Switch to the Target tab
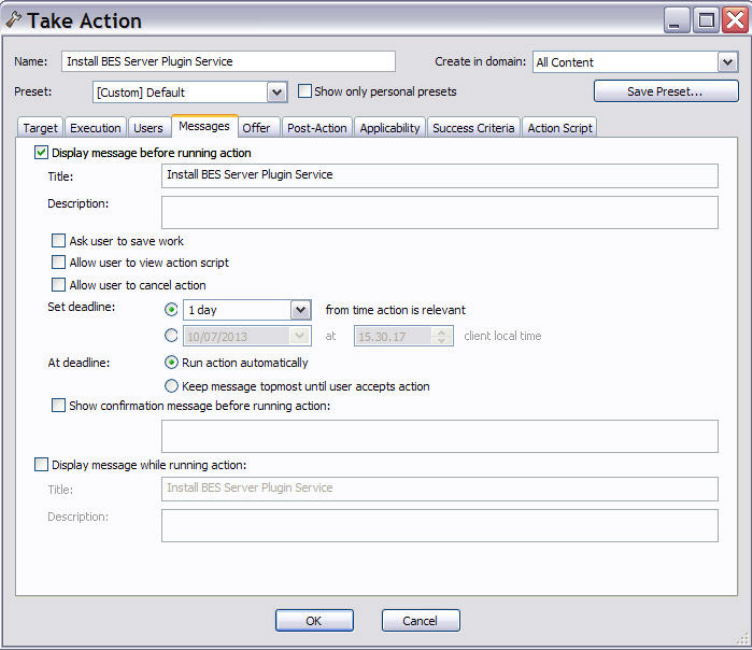The width and height of the screenshot is (752, 650). [x=40, y=128]
